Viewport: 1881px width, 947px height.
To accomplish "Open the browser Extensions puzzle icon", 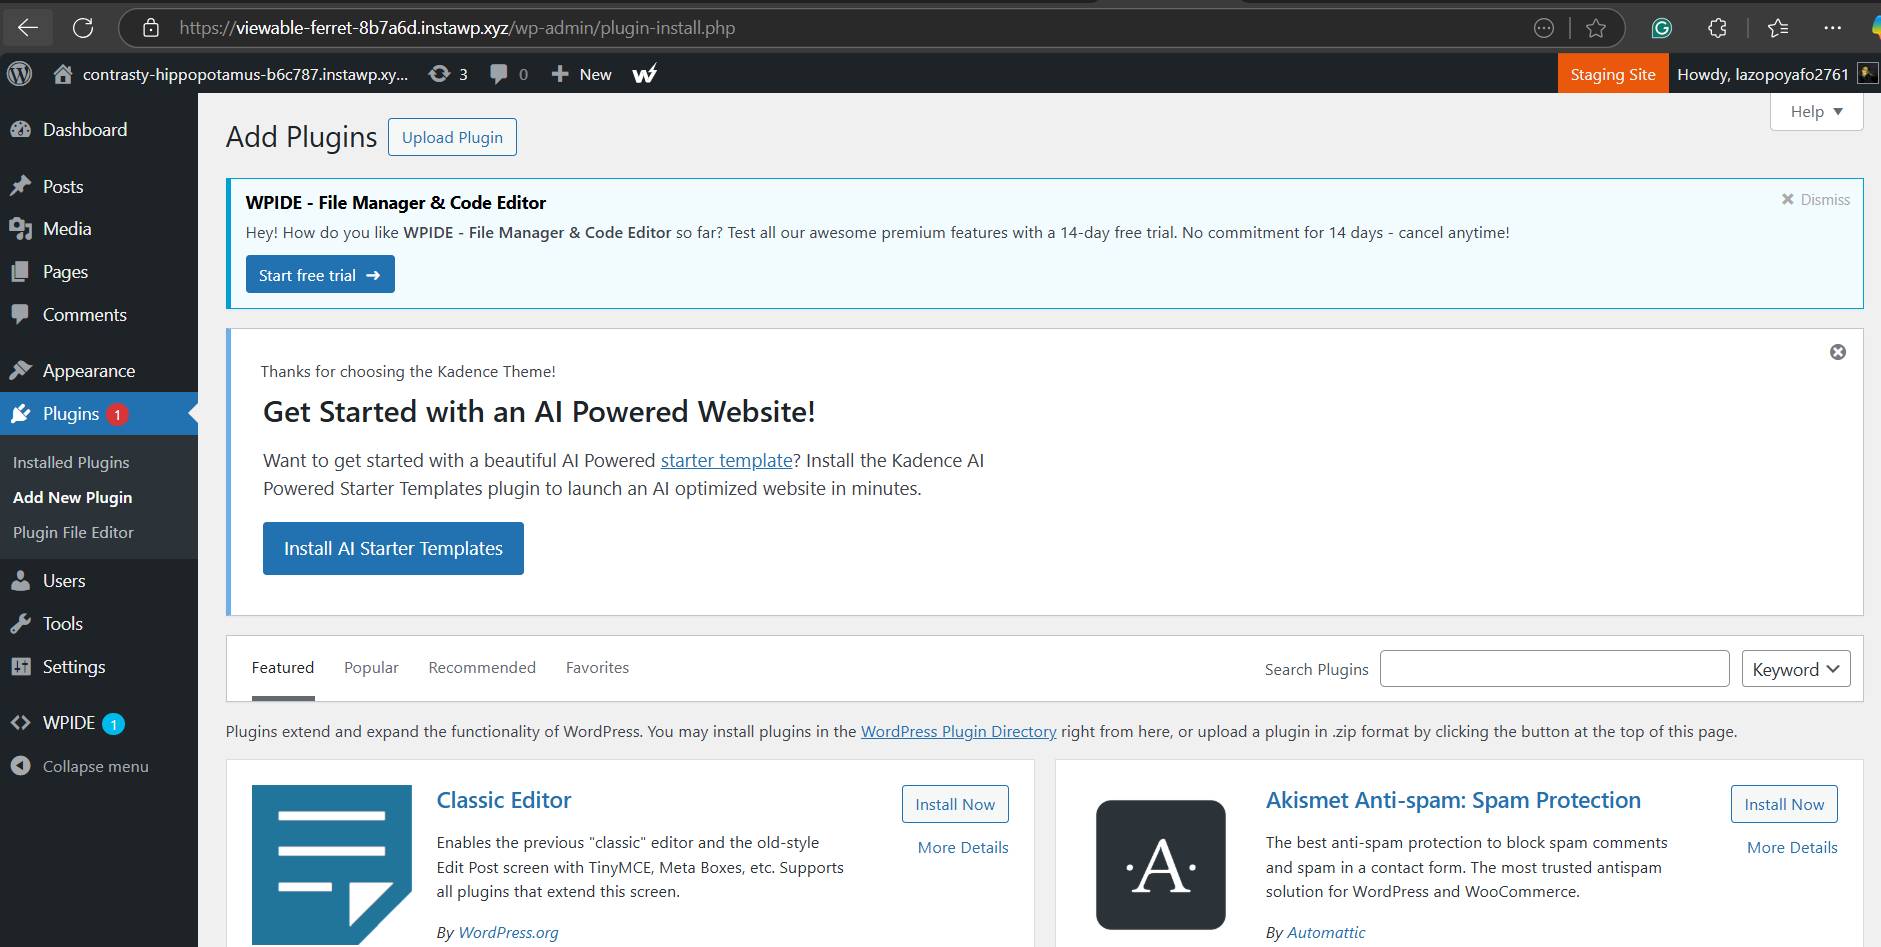I will 1718,28.
